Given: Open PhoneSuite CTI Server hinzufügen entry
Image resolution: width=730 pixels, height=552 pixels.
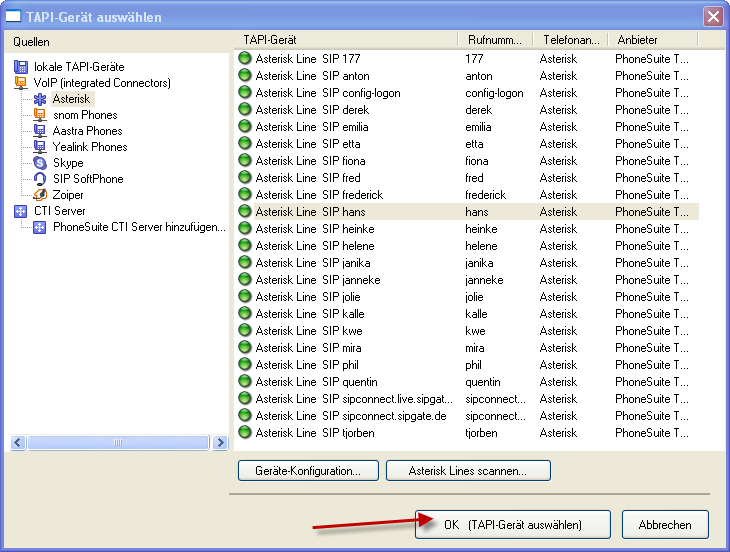Looking at the screenshot, I should click(139, 227).
